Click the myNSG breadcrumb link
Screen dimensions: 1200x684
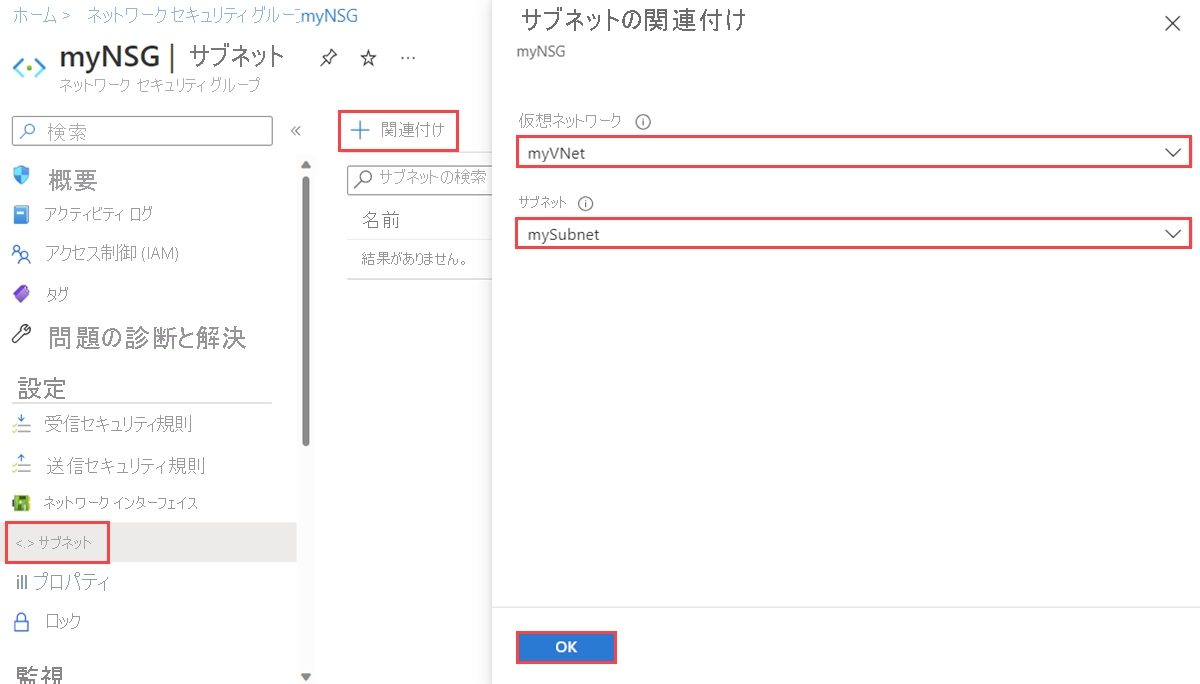pyautogui.click(x=329, y=16)
